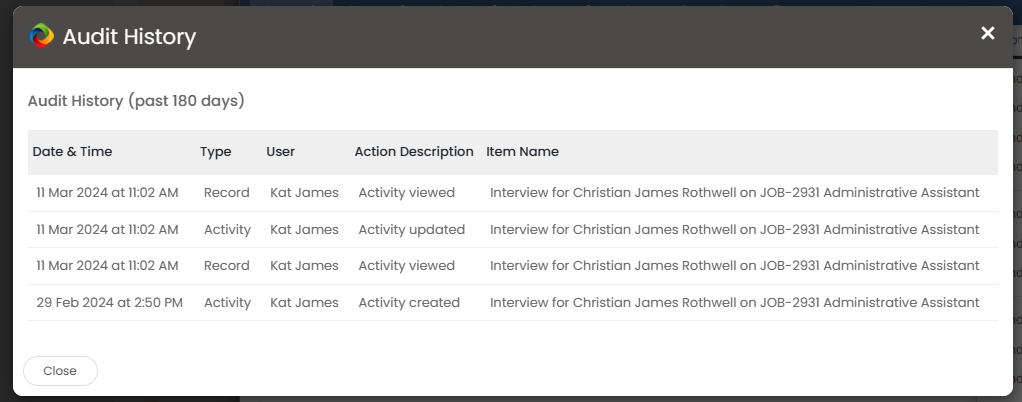Screen dimensions: 1022x402
Task: Click the Activity updated action cell
Action: (411, 229)
